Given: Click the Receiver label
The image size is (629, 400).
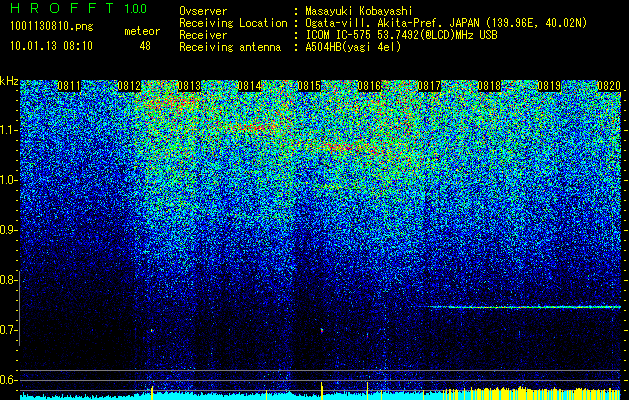Looking at the screenshot, I should click(x=203, y=35).
